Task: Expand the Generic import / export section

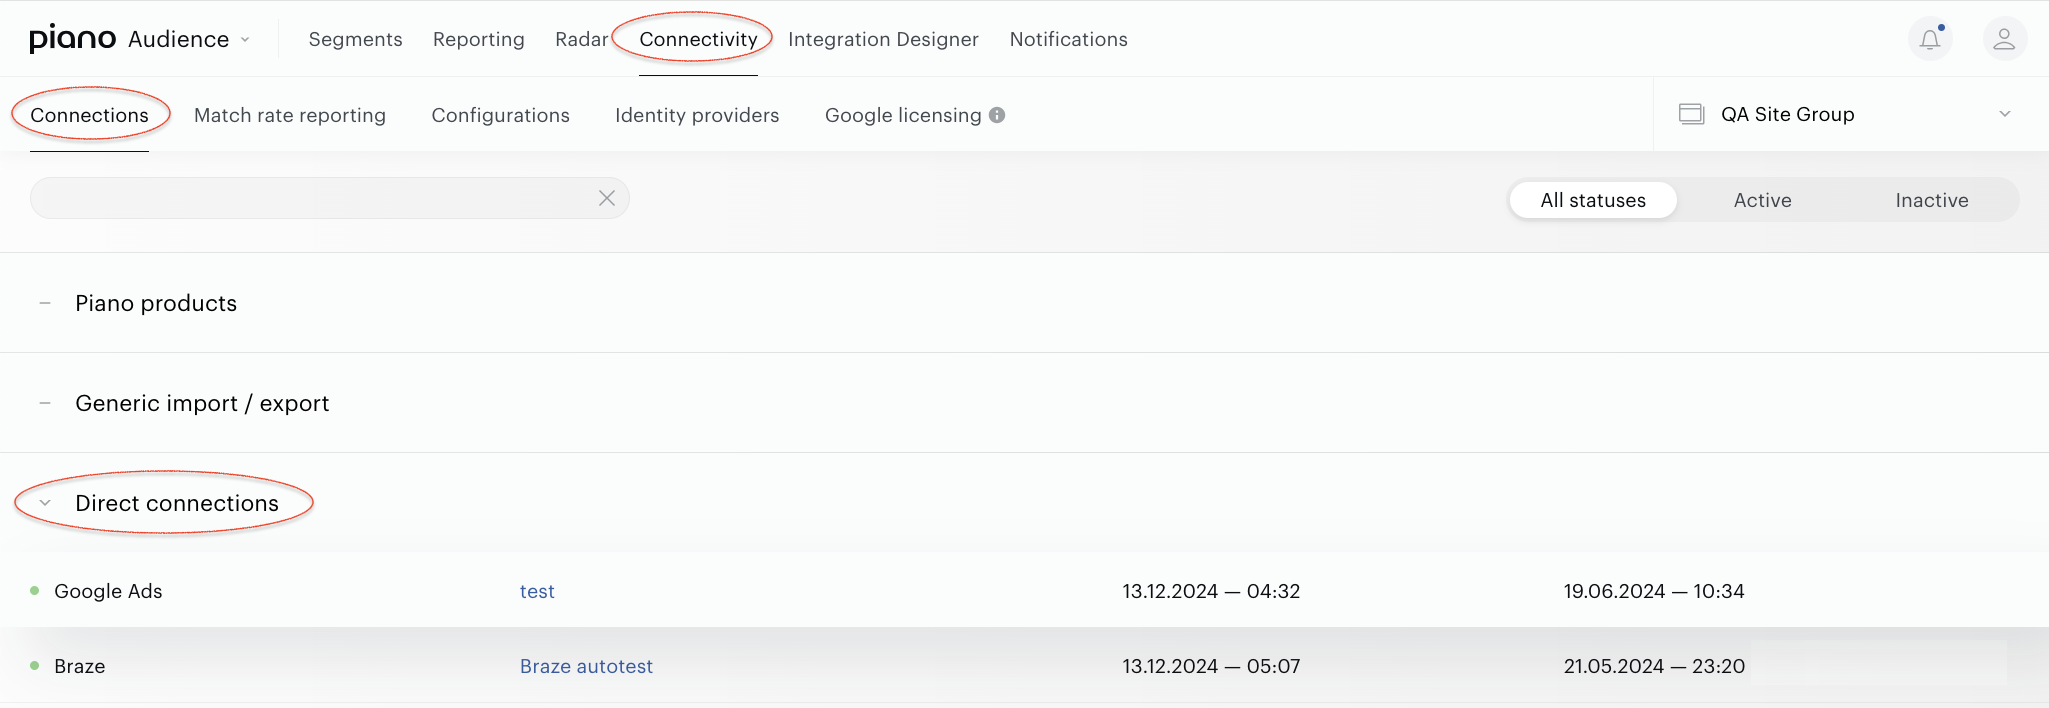Action: (45, 403)
